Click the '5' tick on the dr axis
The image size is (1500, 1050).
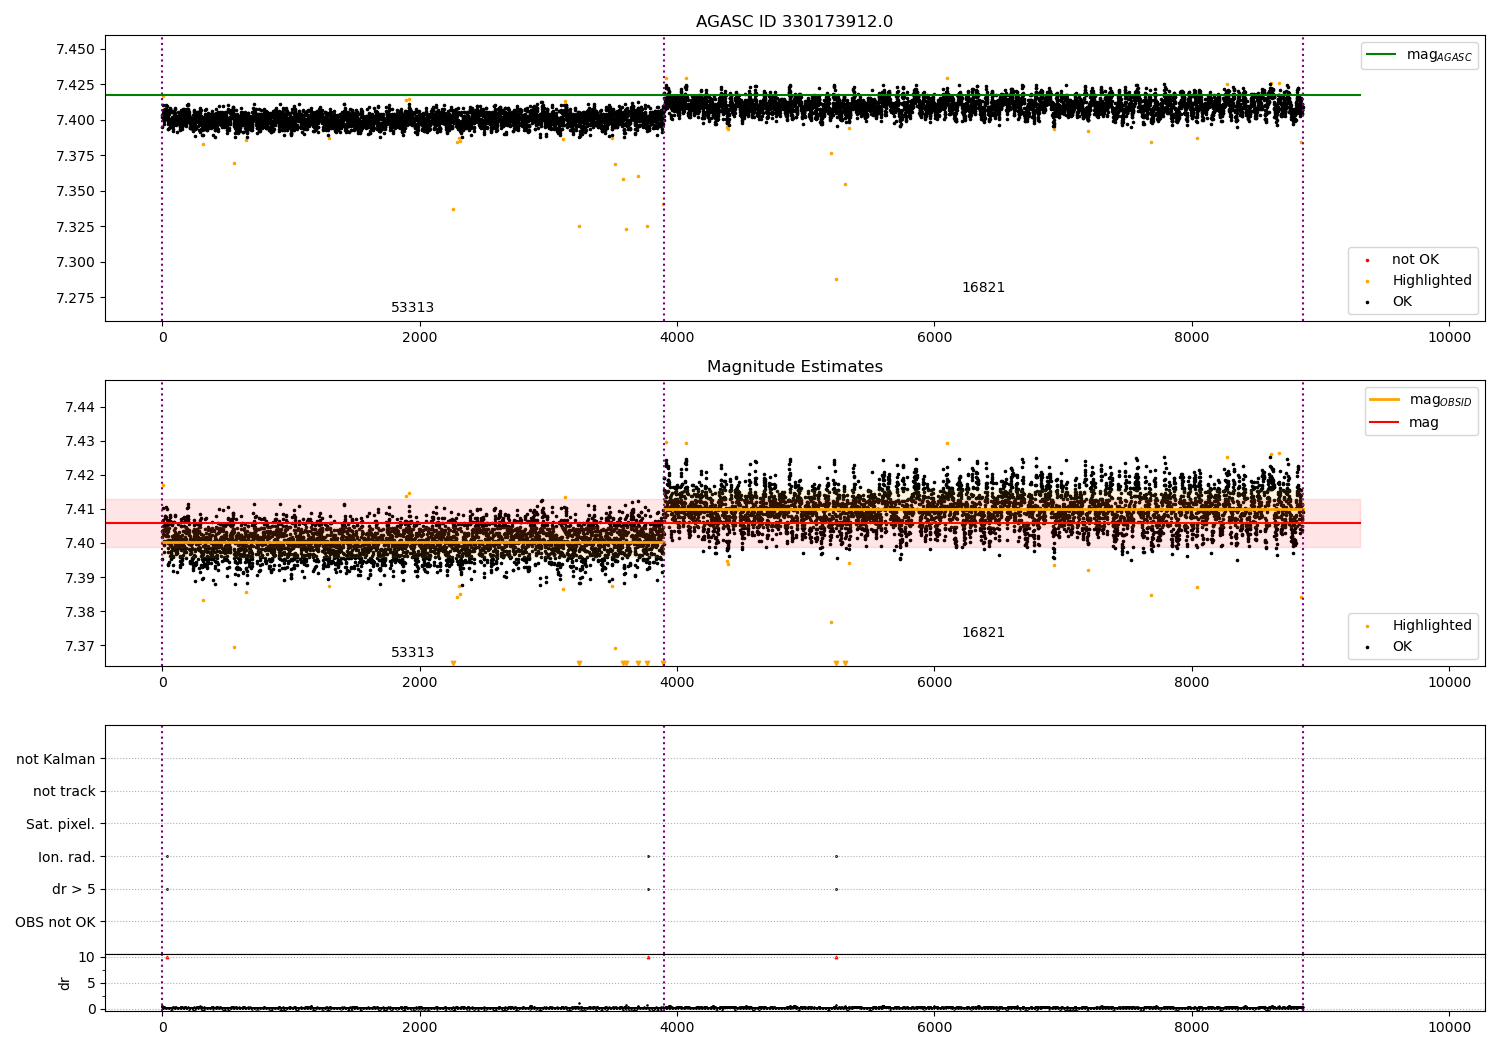click(x=91, y=983)
